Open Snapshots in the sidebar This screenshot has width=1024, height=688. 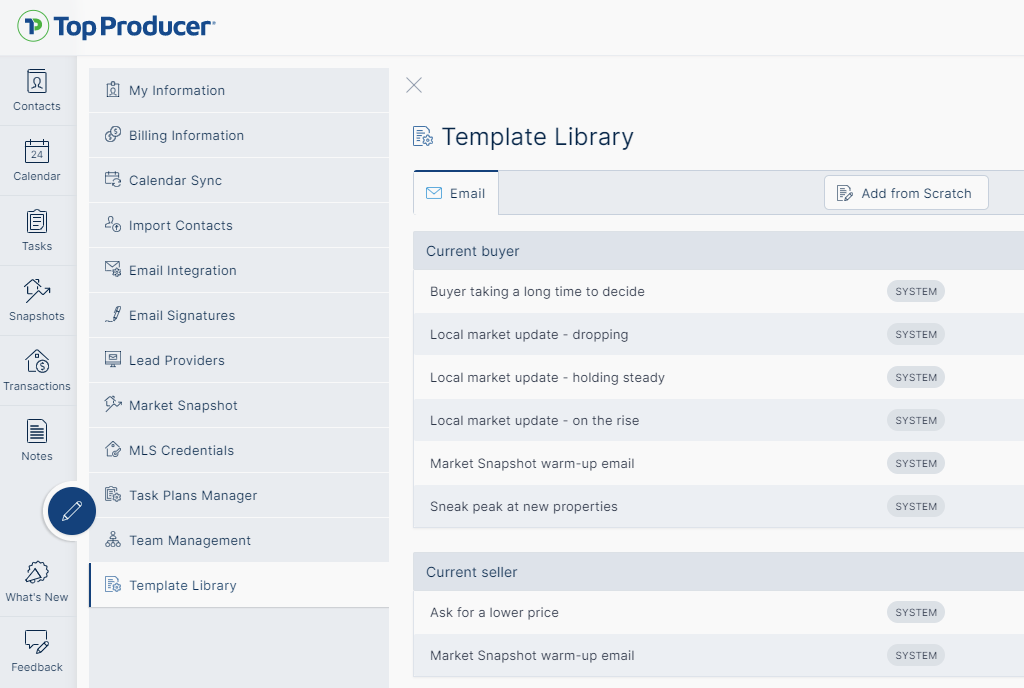tap(37, 300)
